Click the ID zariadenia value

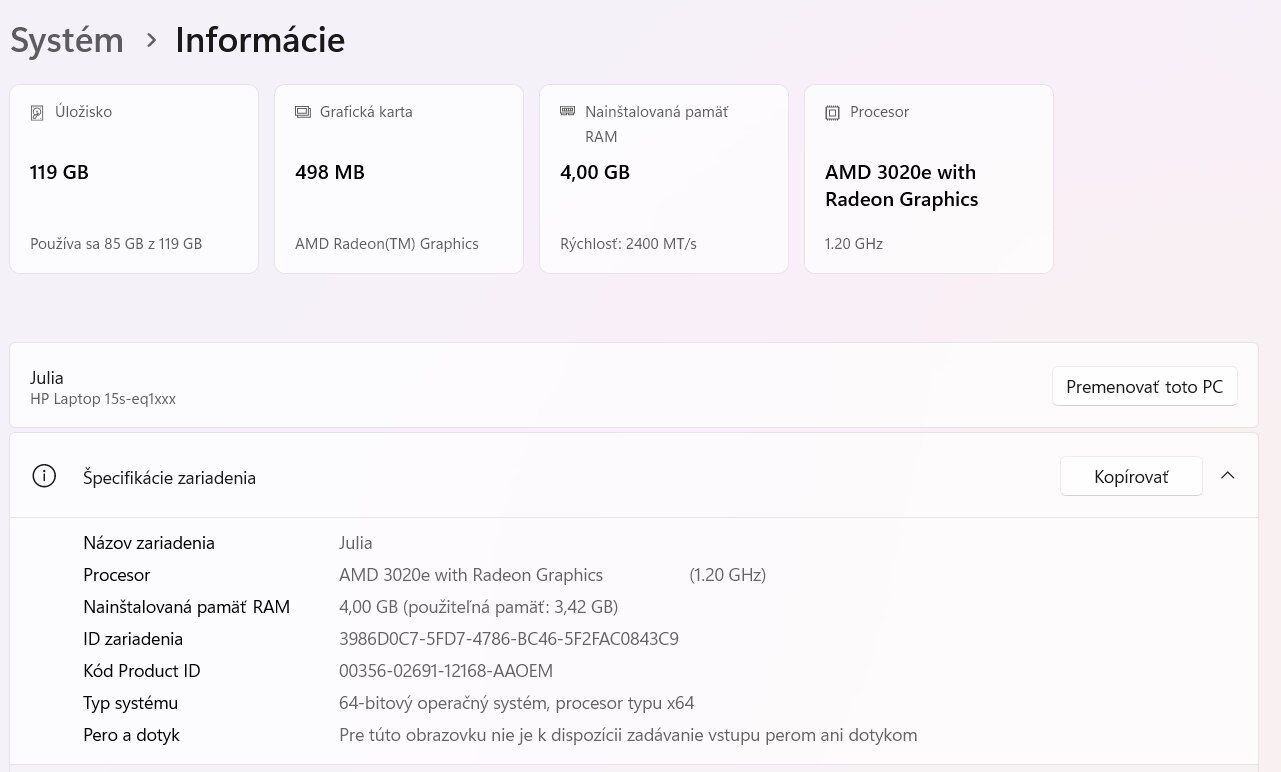(508, 639)
